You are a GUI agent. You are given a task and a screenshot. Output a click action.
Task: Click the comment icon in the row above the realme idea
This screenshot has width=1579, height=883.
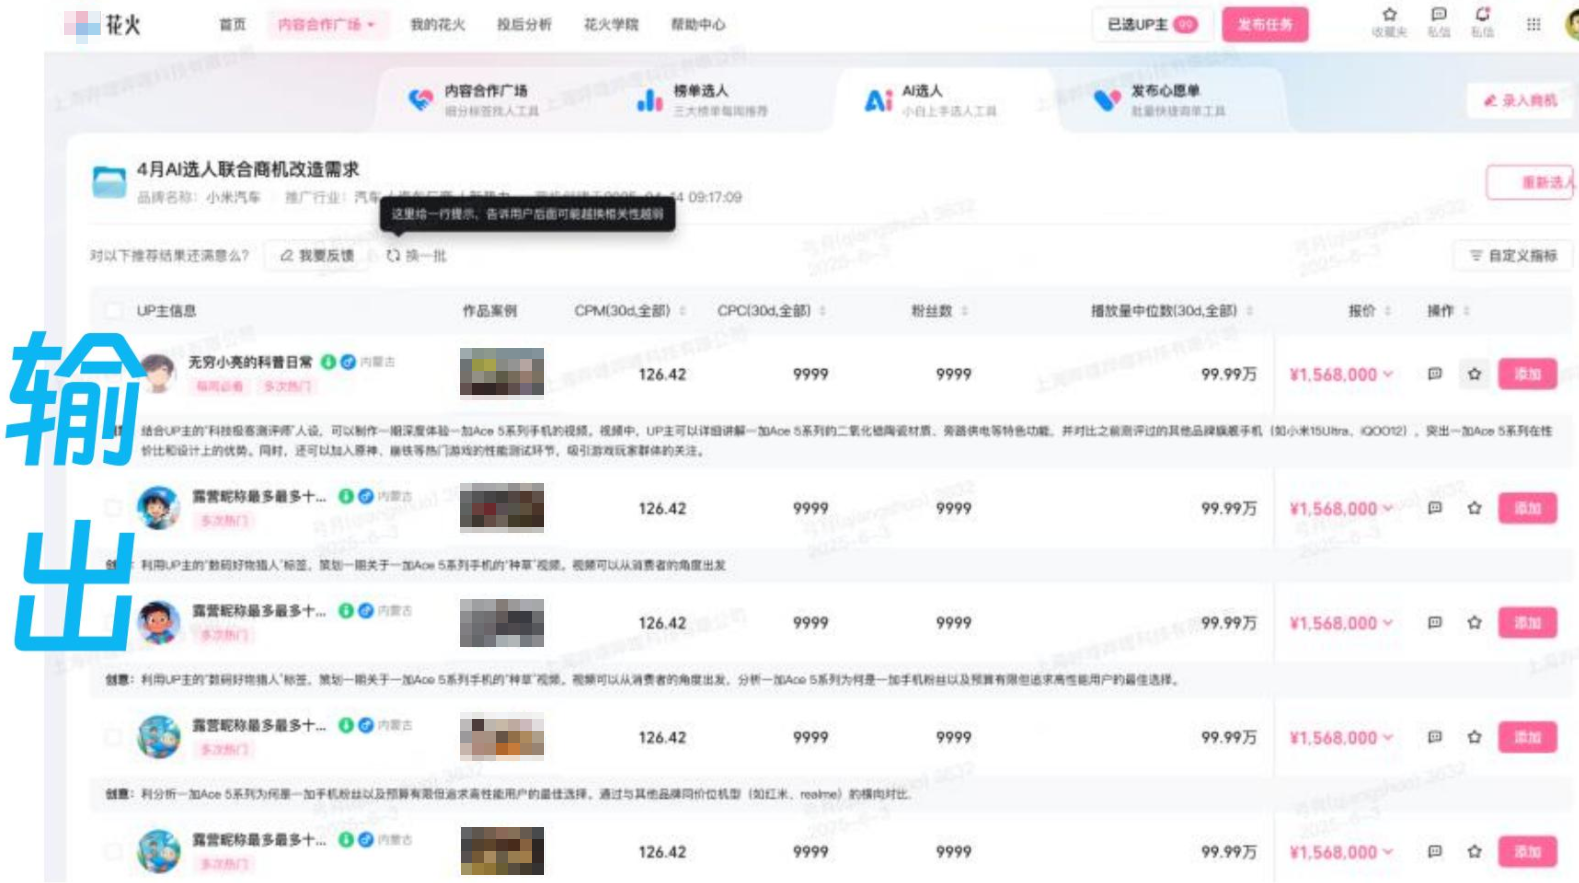click(1434, 737)
